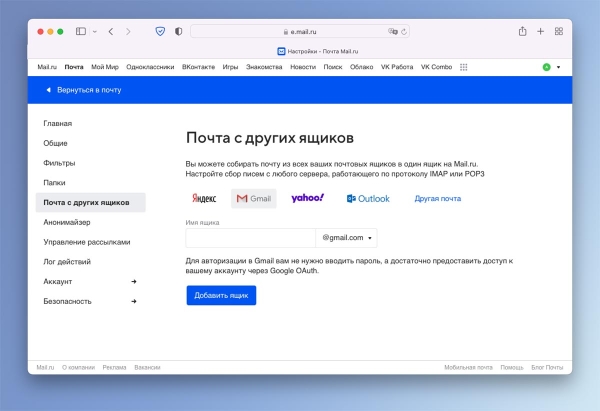
Task: Open a new tab with plus icon
Action: 540,31
